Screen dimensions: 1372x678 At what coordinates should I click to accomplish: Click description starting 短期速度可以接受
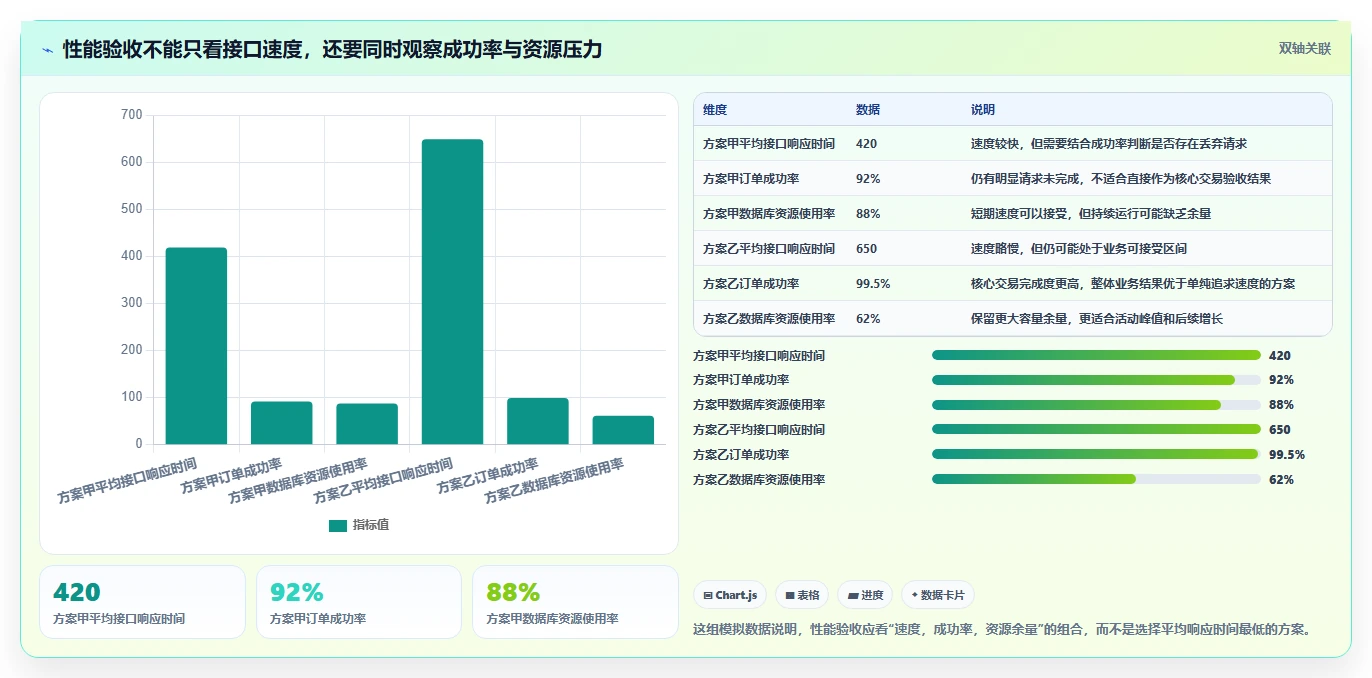[1091, 214]
